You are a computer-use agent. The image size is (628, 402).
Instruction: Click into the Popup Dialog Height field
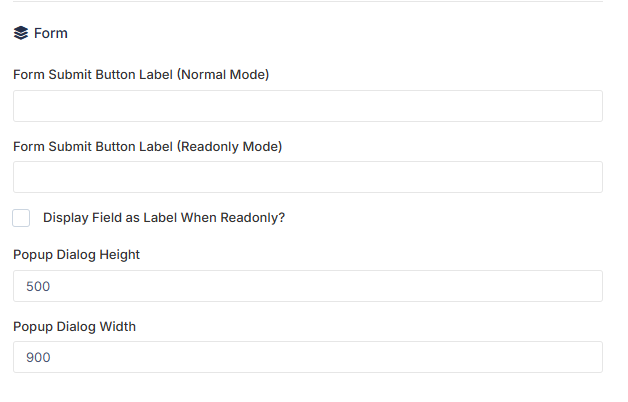[308, 286]
